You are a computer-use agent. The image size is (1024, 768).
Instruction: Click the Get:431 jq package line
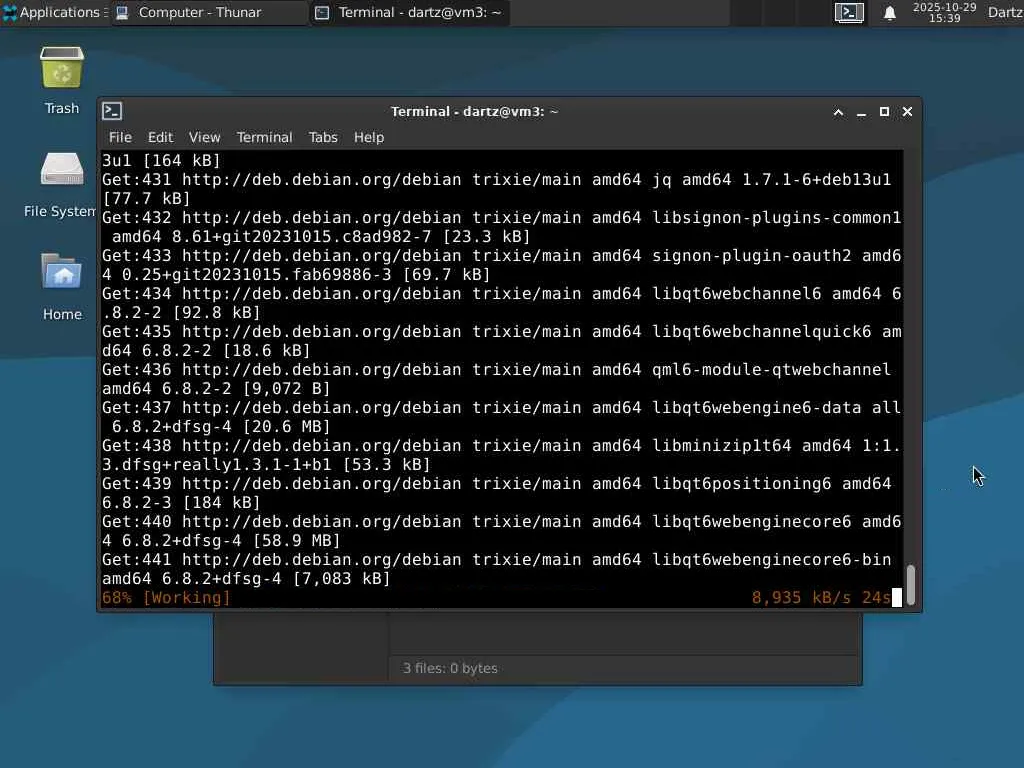pyautogui.click(x=496, y=189)
